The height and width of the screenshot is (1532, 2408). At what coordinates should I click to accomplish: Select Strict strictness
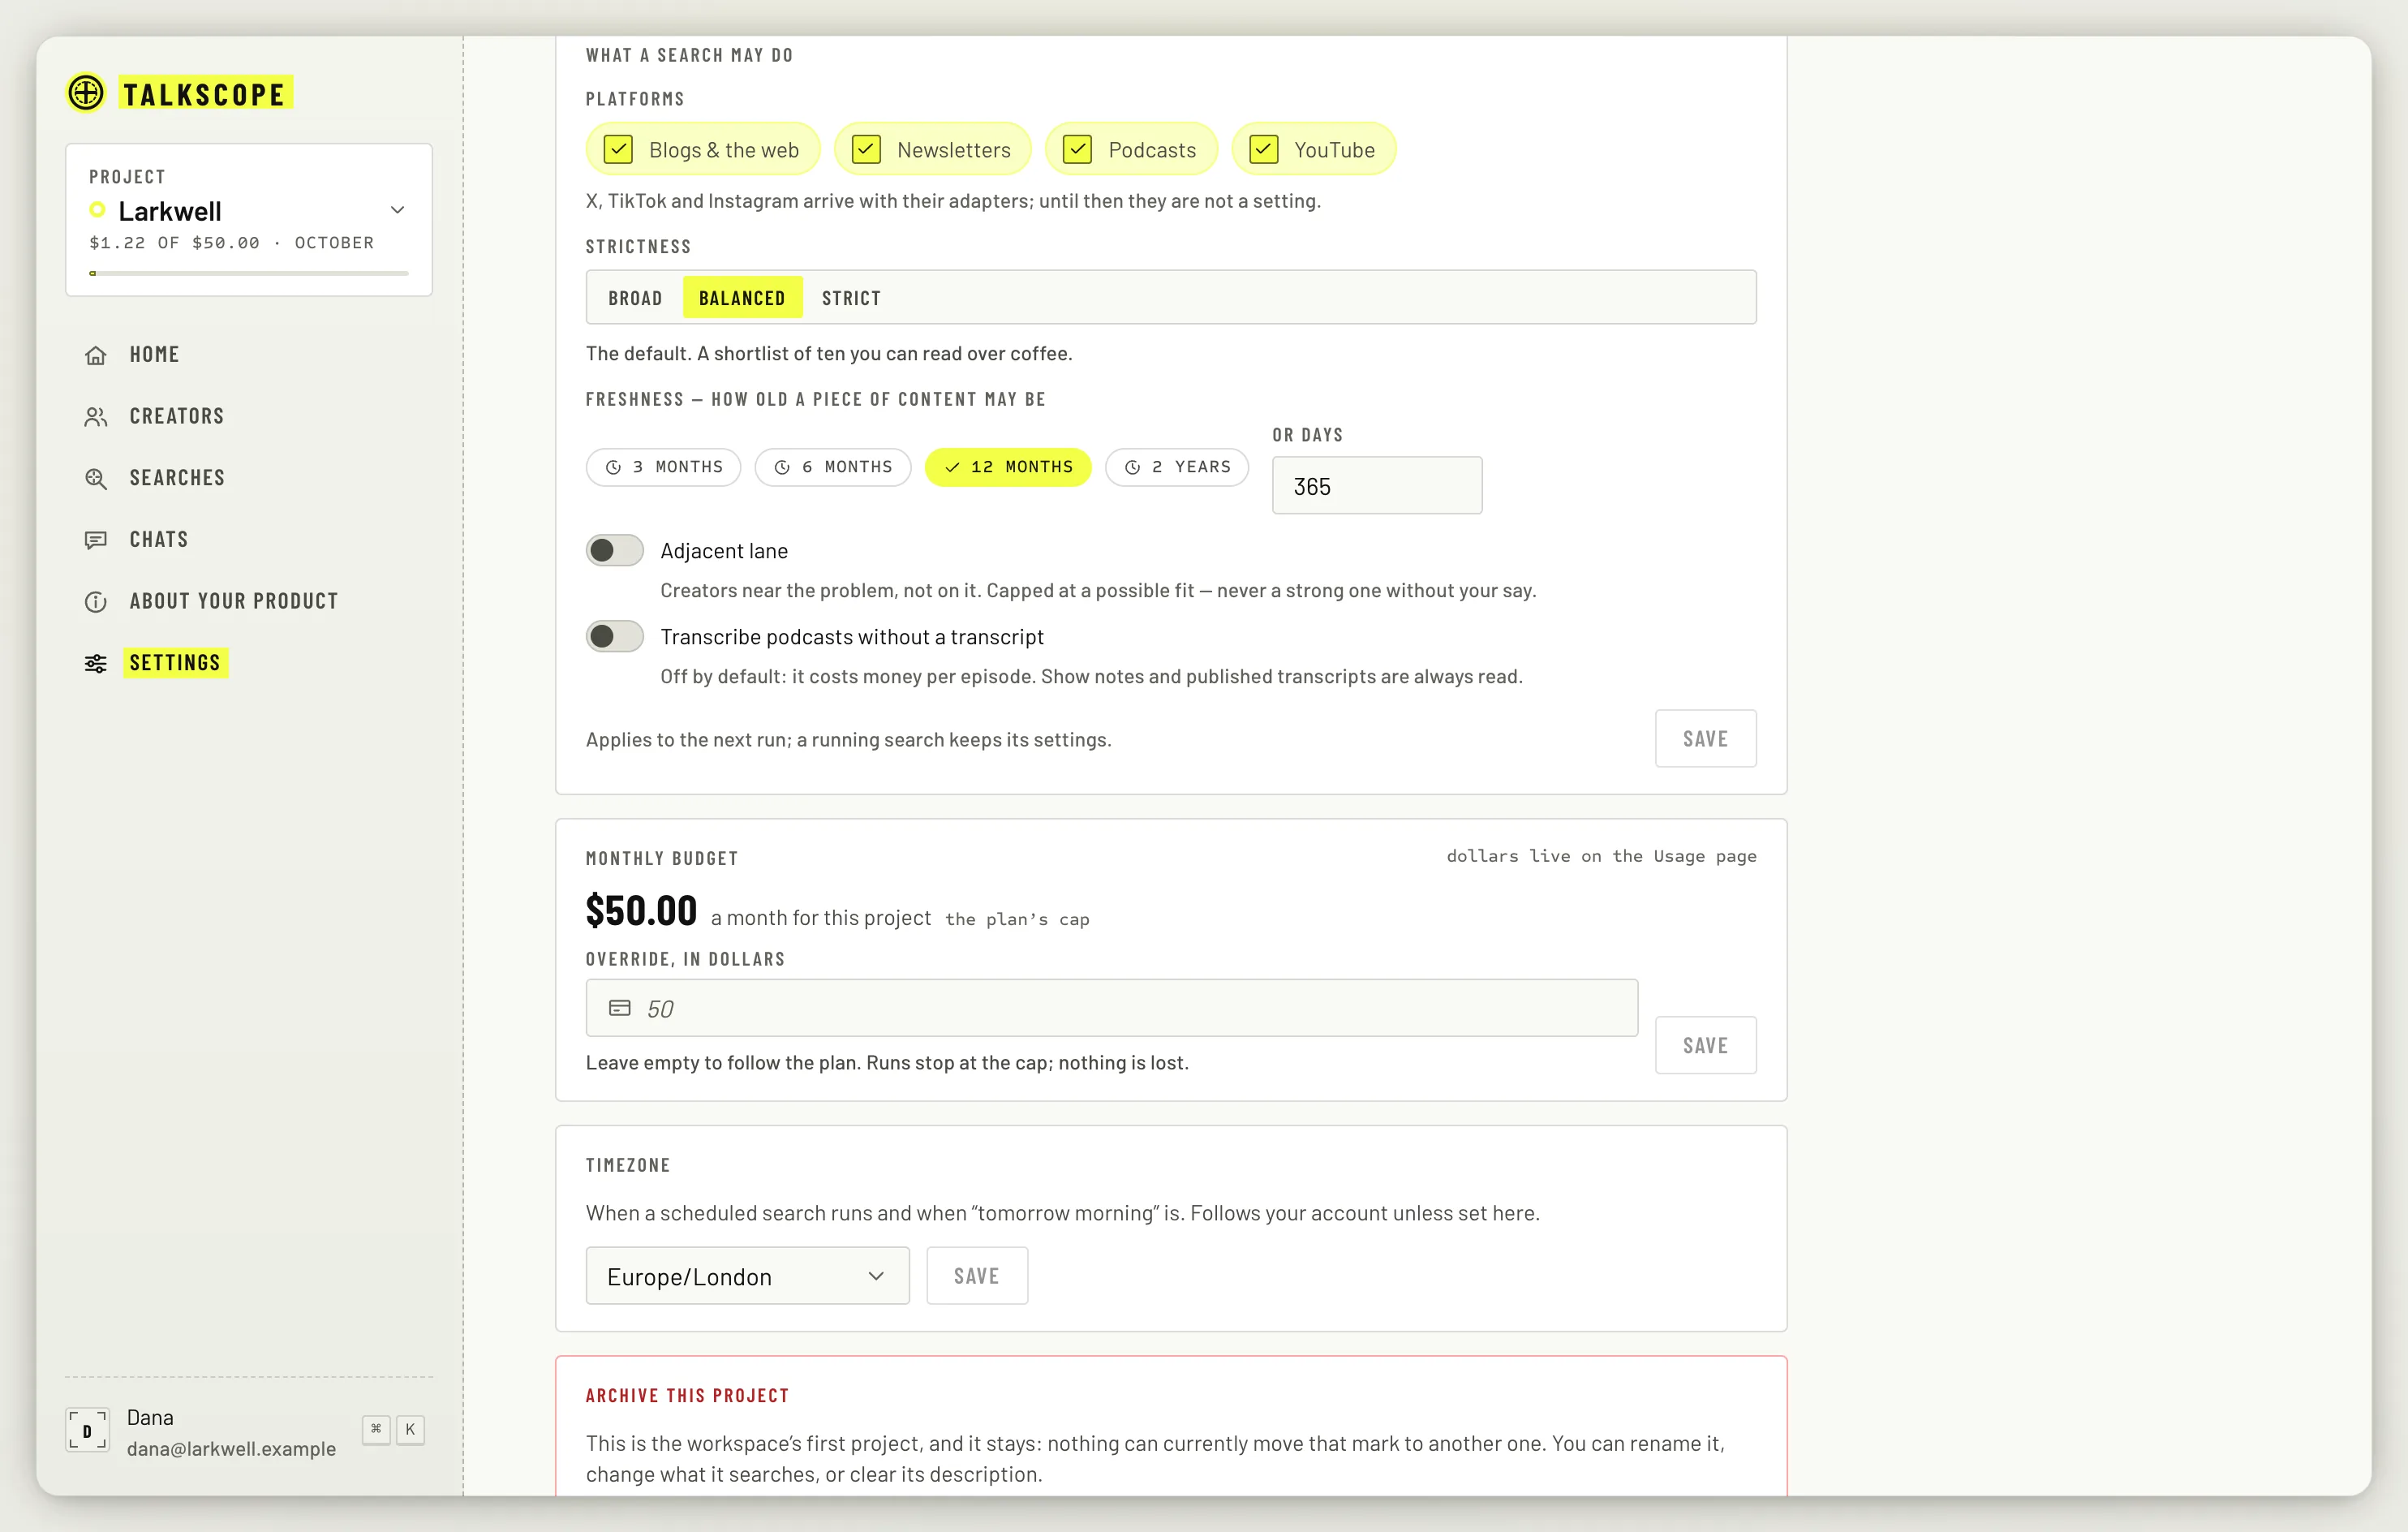851,298
